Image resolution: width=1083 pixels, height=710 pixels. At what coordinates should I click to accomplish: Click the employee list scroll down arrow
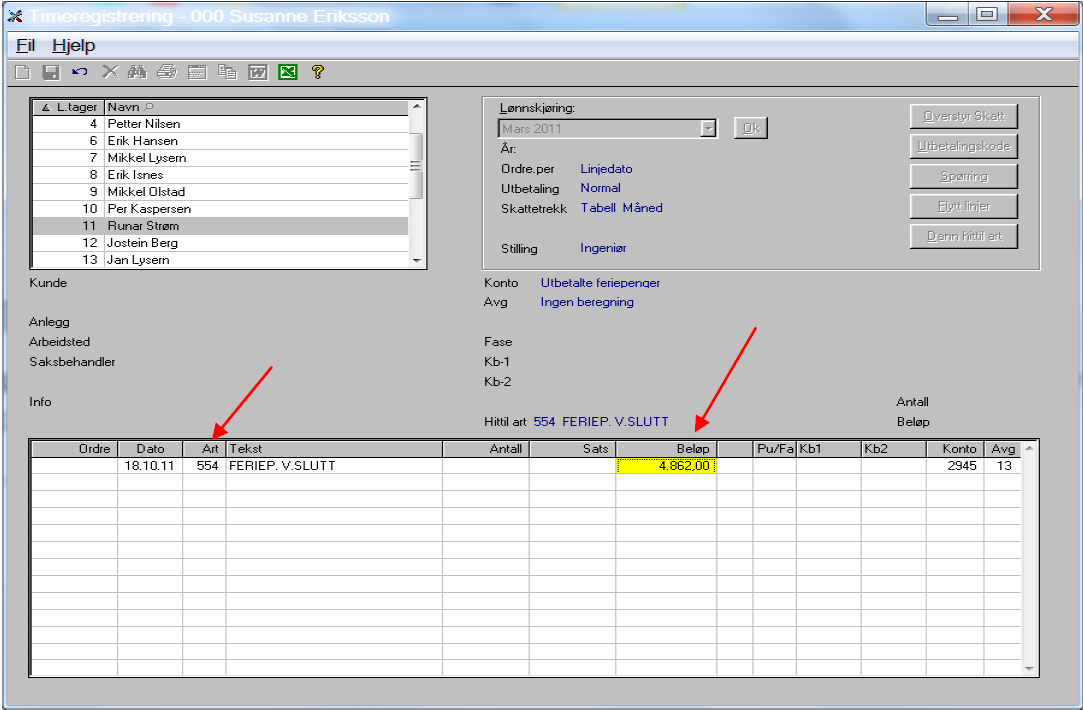(x=416, y=260)
